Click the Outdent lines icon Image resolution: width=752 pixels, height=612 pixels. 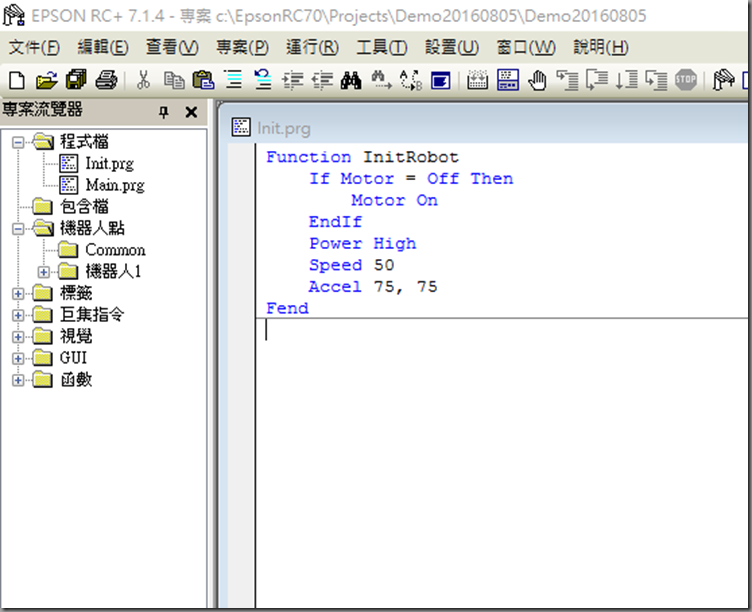pyautogui.click(x=322, y=80)
